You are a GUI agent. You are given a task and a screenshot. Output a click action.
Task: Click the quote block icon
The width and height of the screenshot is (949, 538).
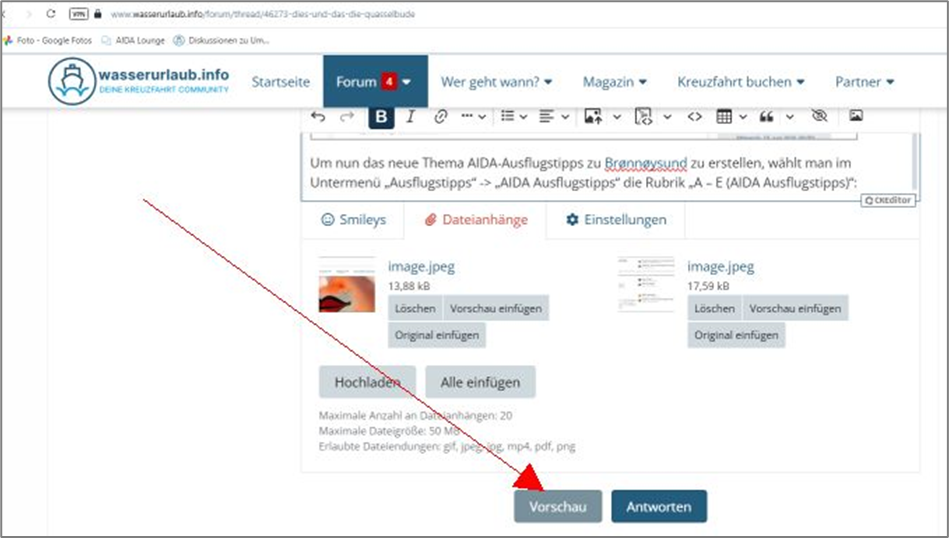point(768,116)
